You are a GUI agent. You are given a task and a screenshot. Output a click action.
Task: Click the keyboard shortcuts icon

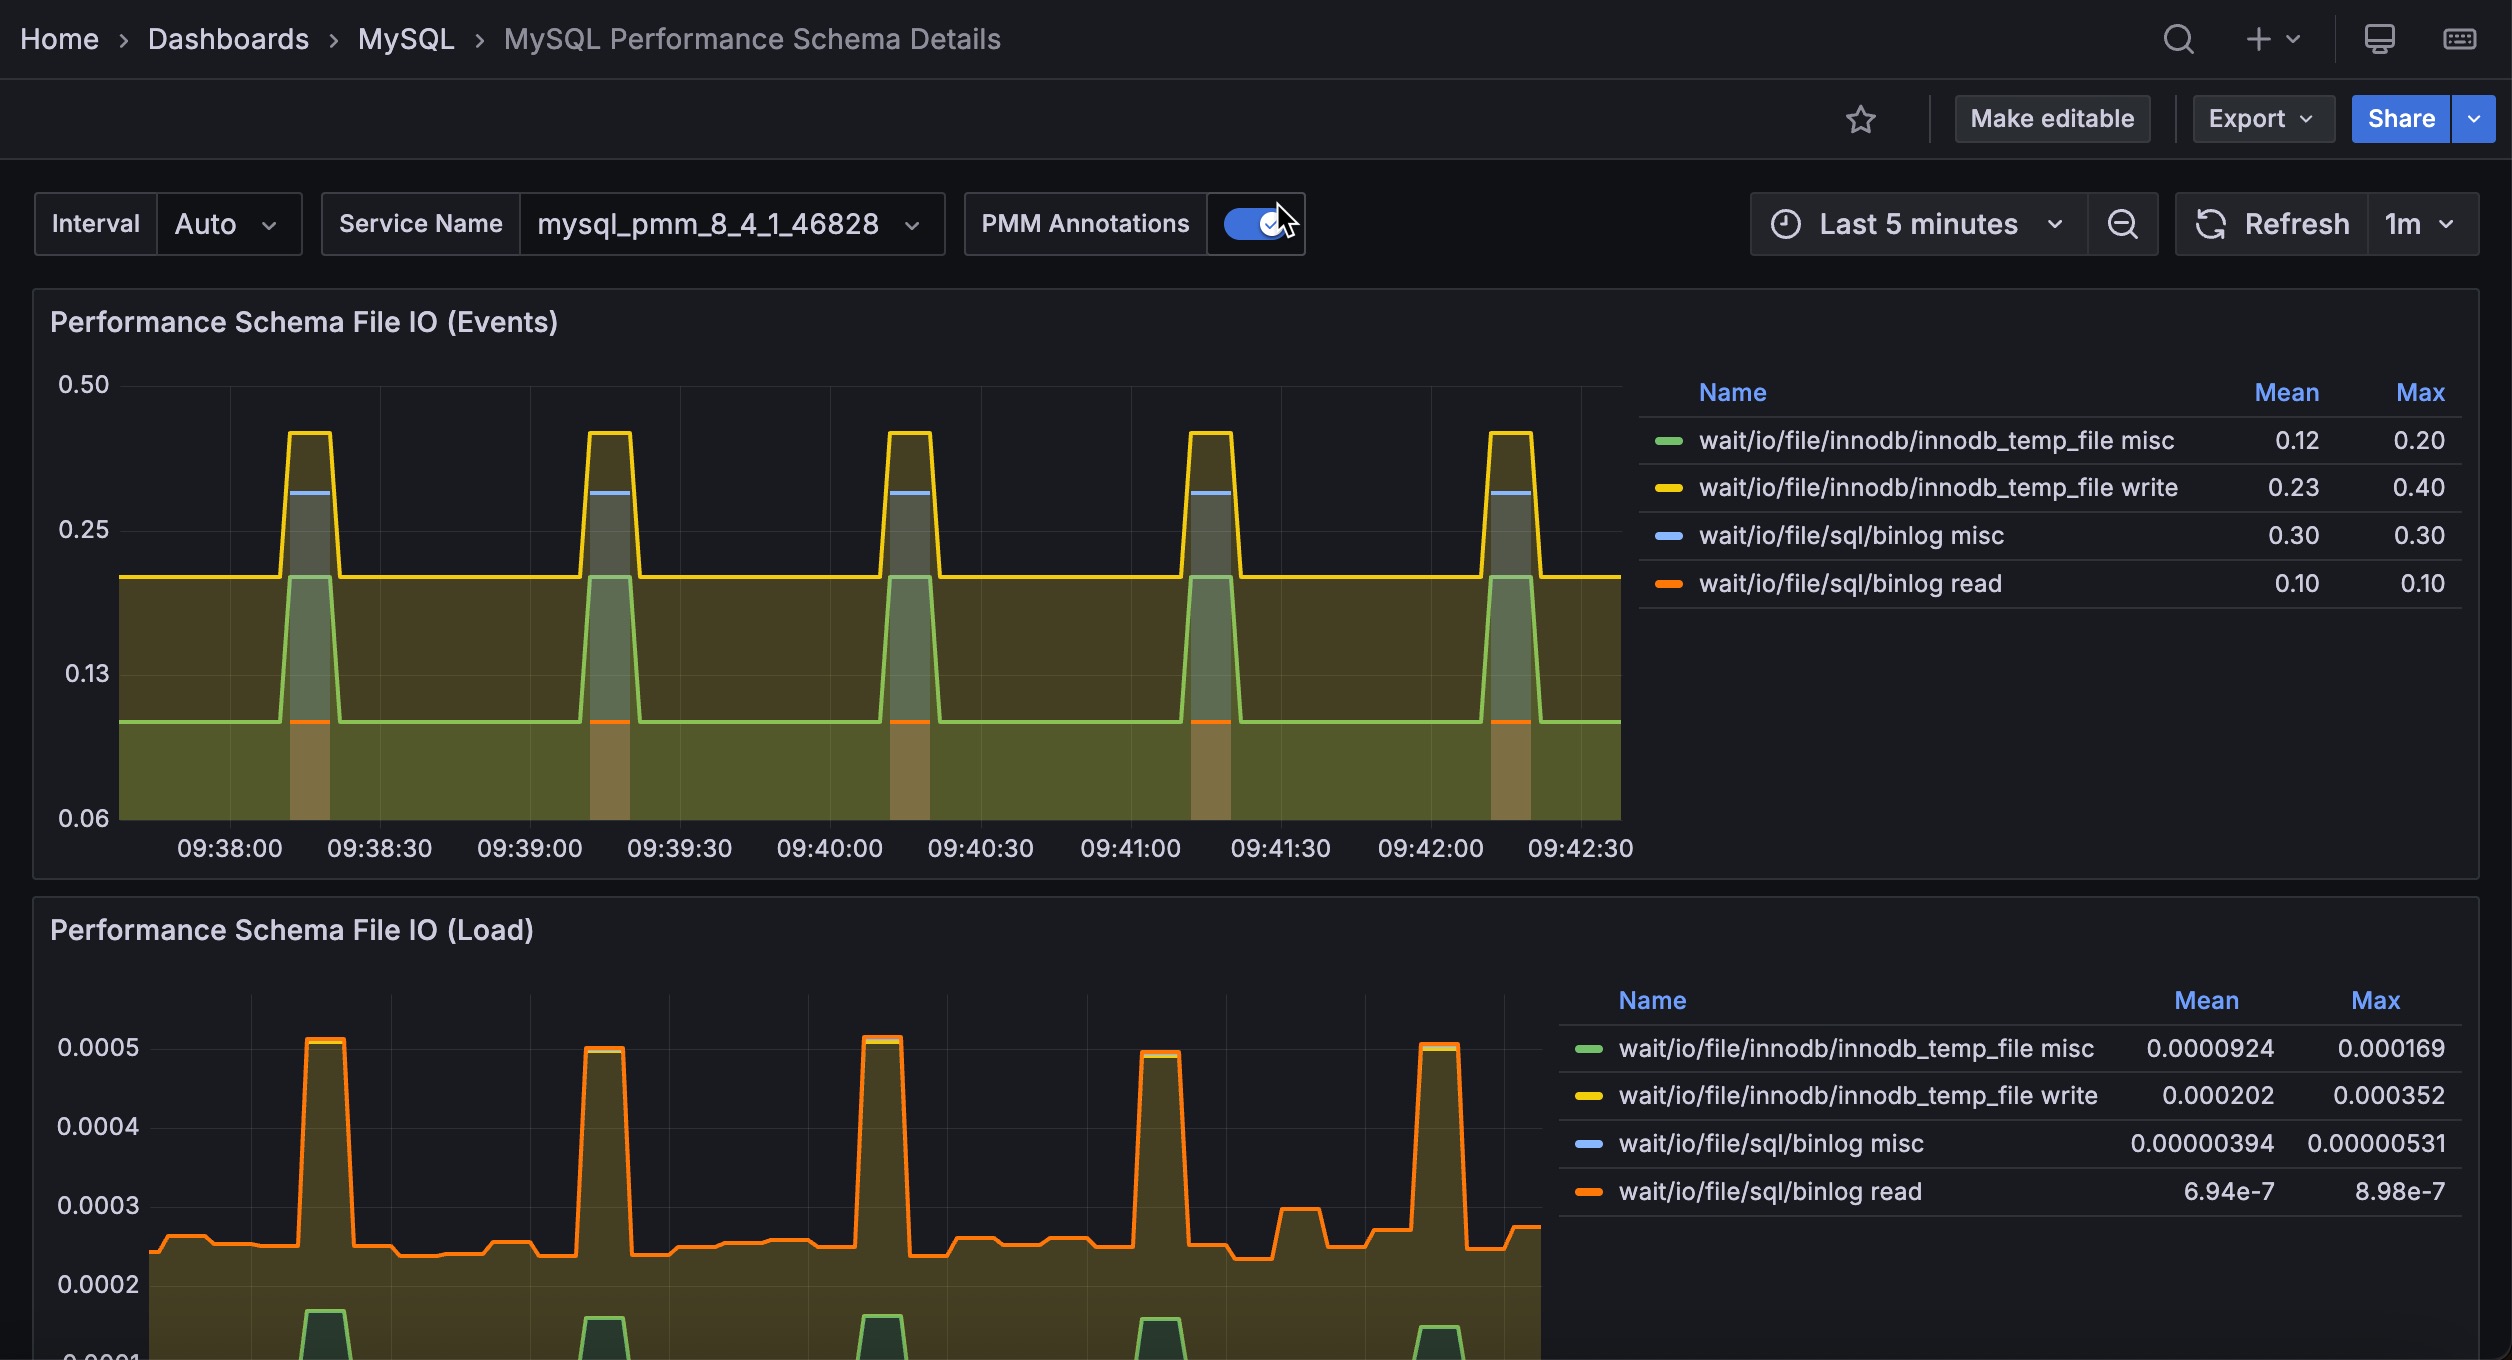click(2459, 39)
